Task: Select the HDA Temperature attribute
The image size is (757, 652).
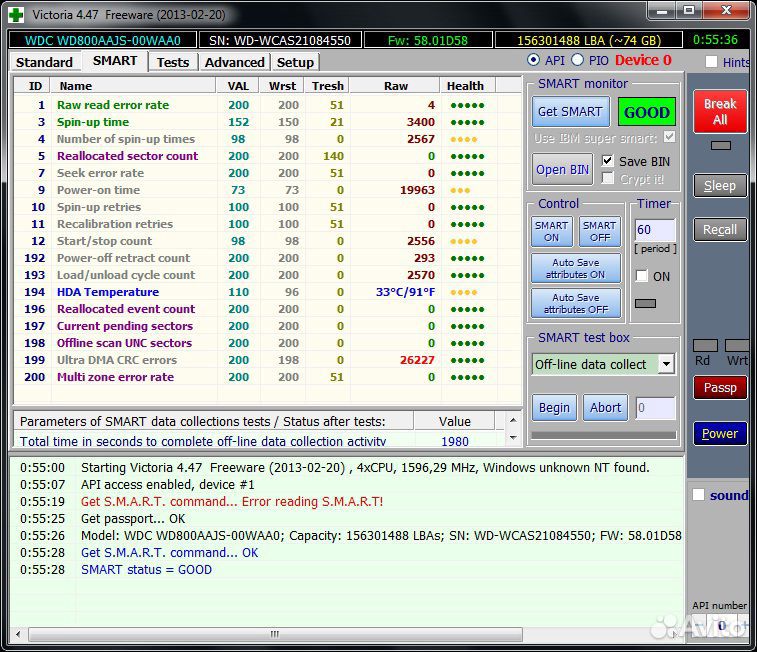Action: click(268, 292)
